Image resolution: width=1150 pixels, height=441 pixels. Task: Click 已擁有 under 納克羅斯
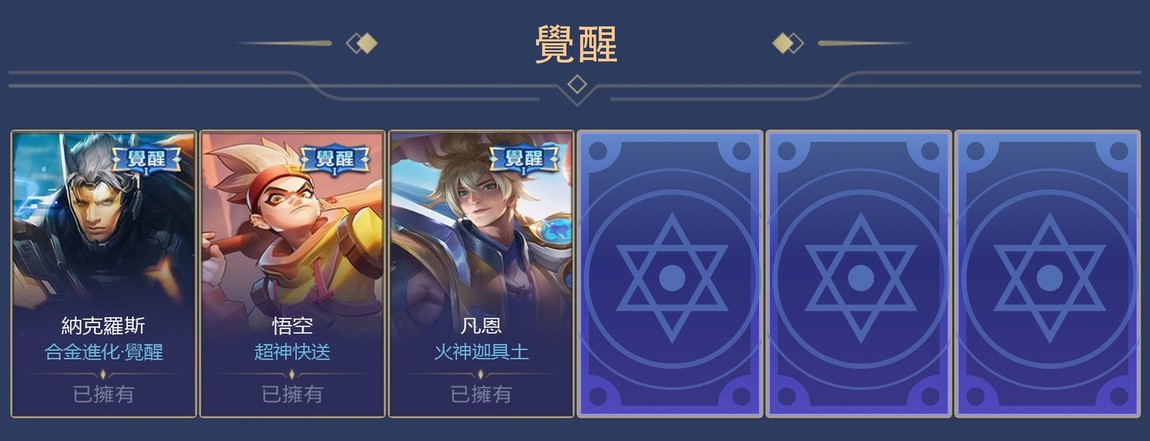click(103, 394)
